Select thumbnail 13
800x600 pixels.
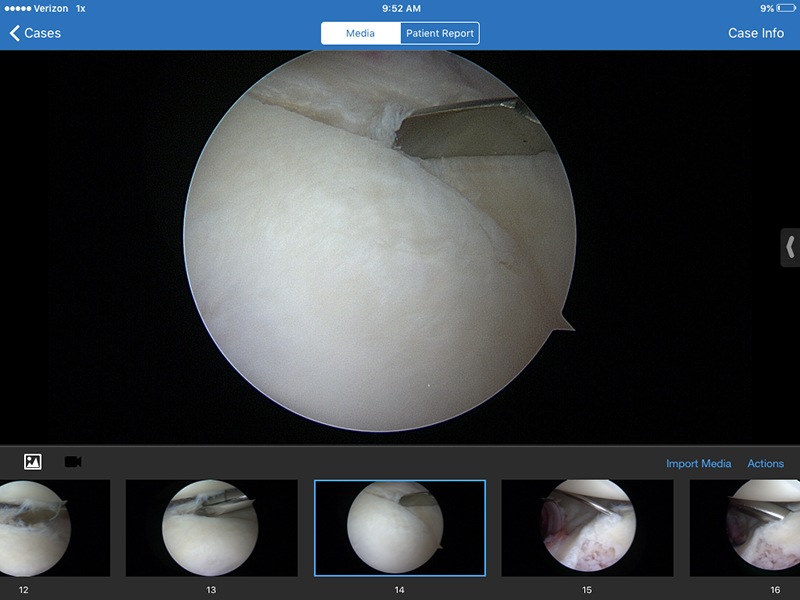pyautogui.click(x=211, y=528)
